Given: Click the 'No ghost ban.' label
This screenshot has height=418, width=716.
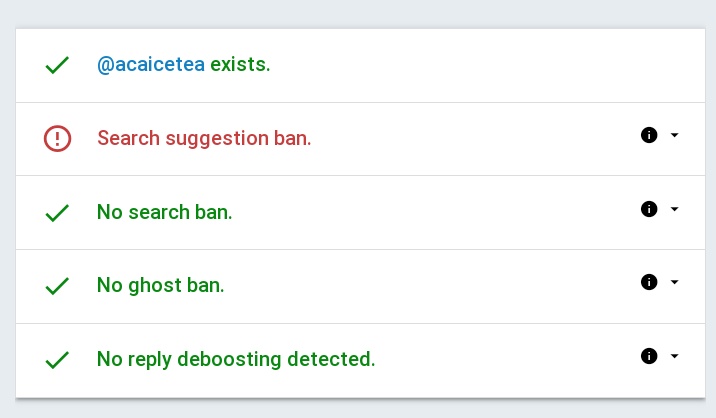Looking at the screenshot, I should (160, 285).
